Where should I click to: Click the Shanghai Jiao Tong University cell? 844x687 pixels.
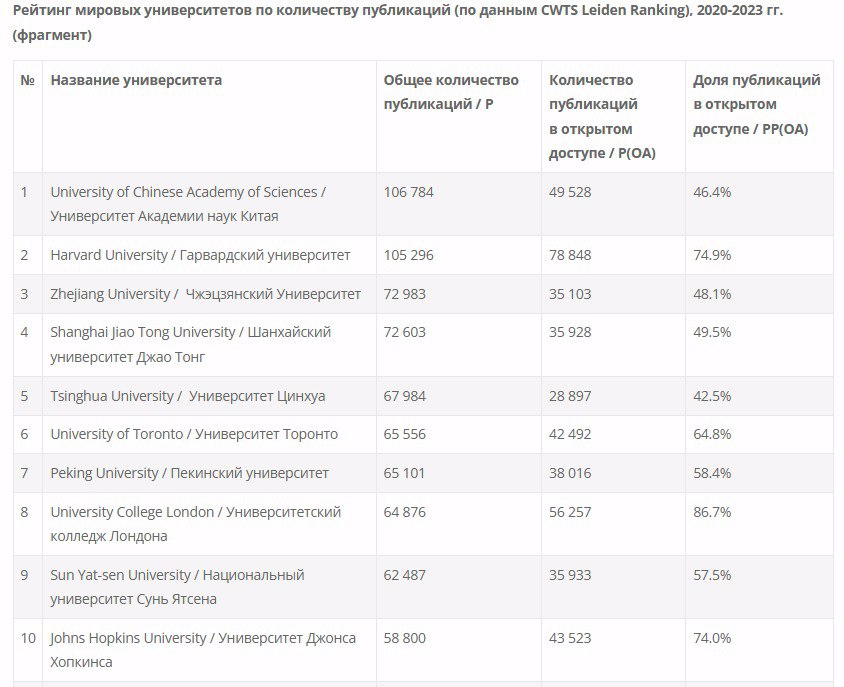point(190,344)
